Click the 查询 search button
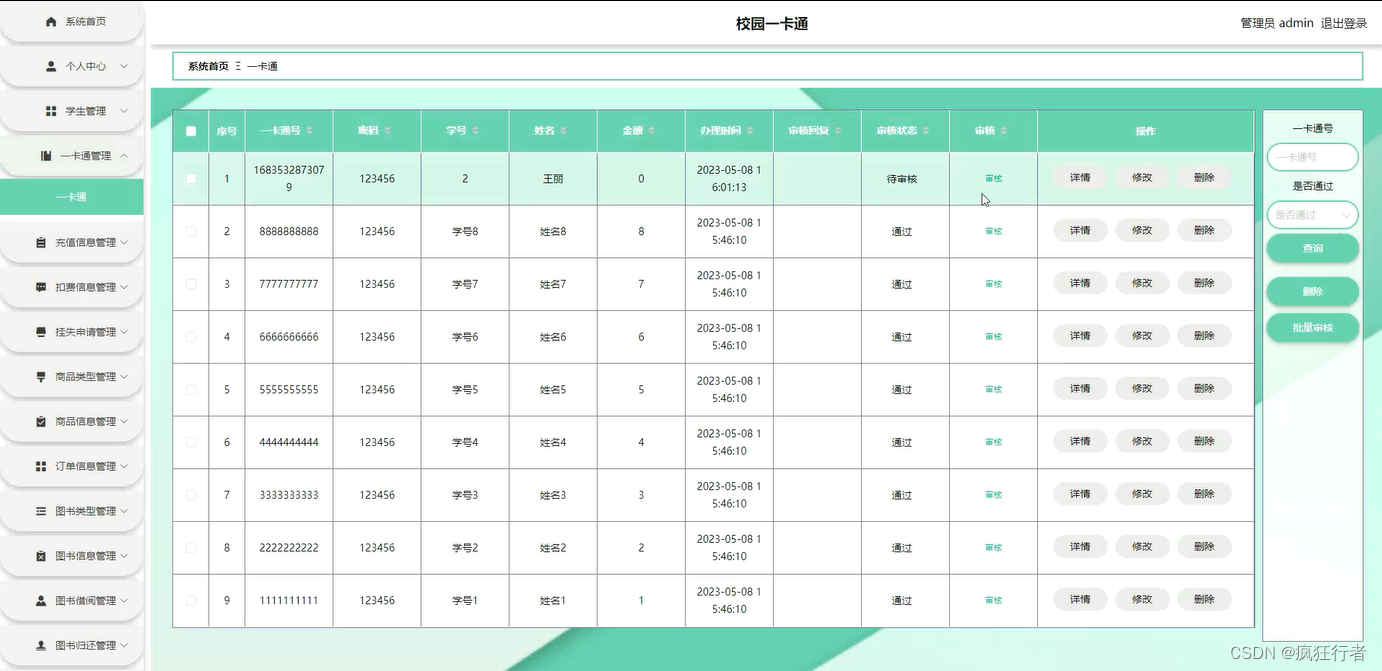Viewport: 1382px width, 671px height. coord(1312,248)
